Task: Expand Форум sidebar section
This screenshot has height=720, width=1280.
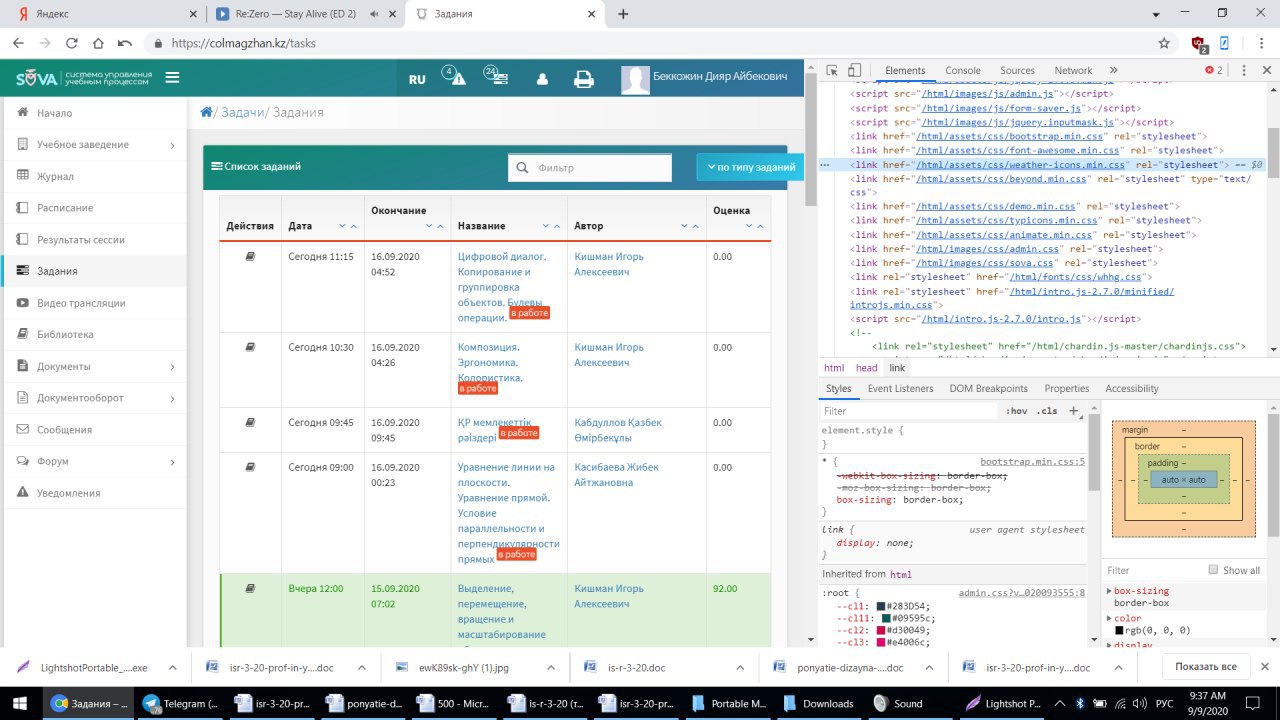Action: pos(94,461)
